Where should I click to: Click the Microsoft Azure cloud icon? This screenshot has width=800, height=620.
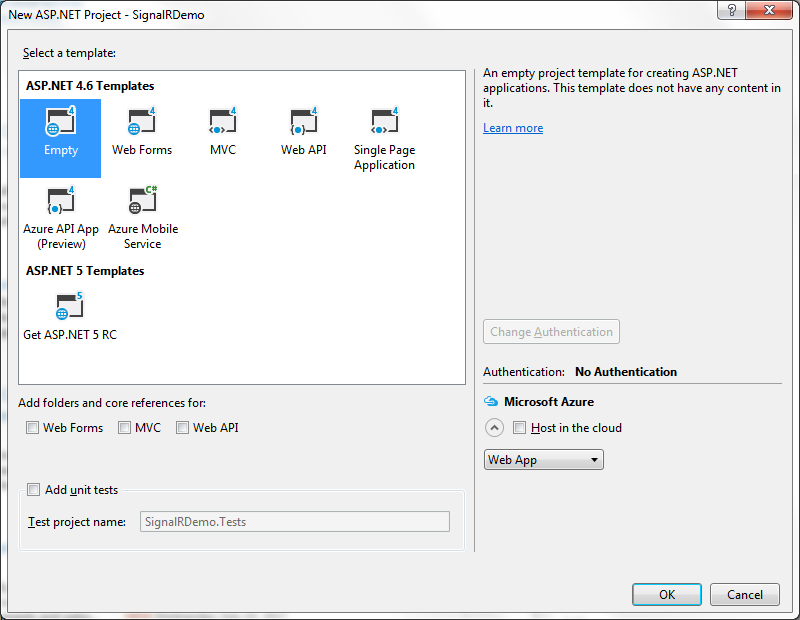point(491,402)
